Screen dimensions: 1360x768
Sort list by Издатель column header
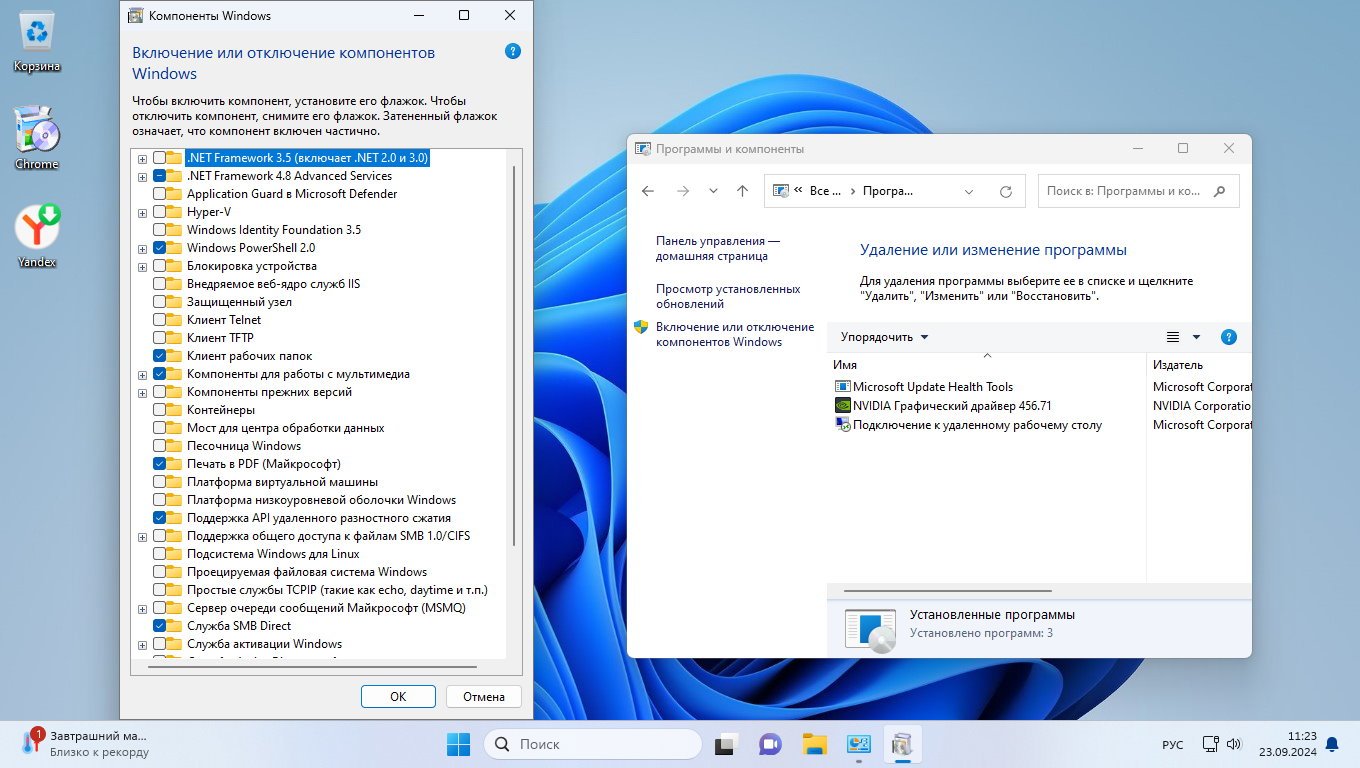1178,365
